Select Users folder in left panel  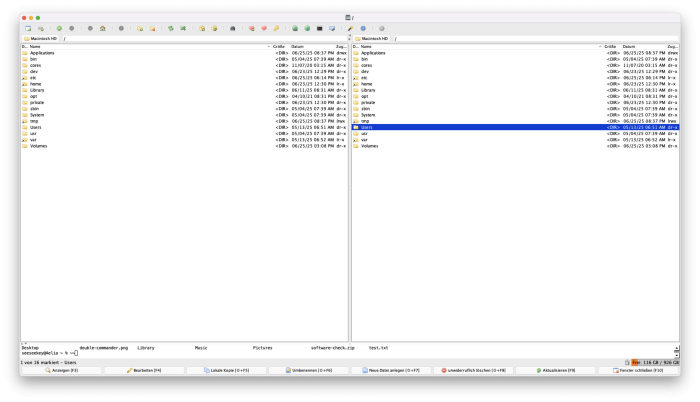pos(184,127)
